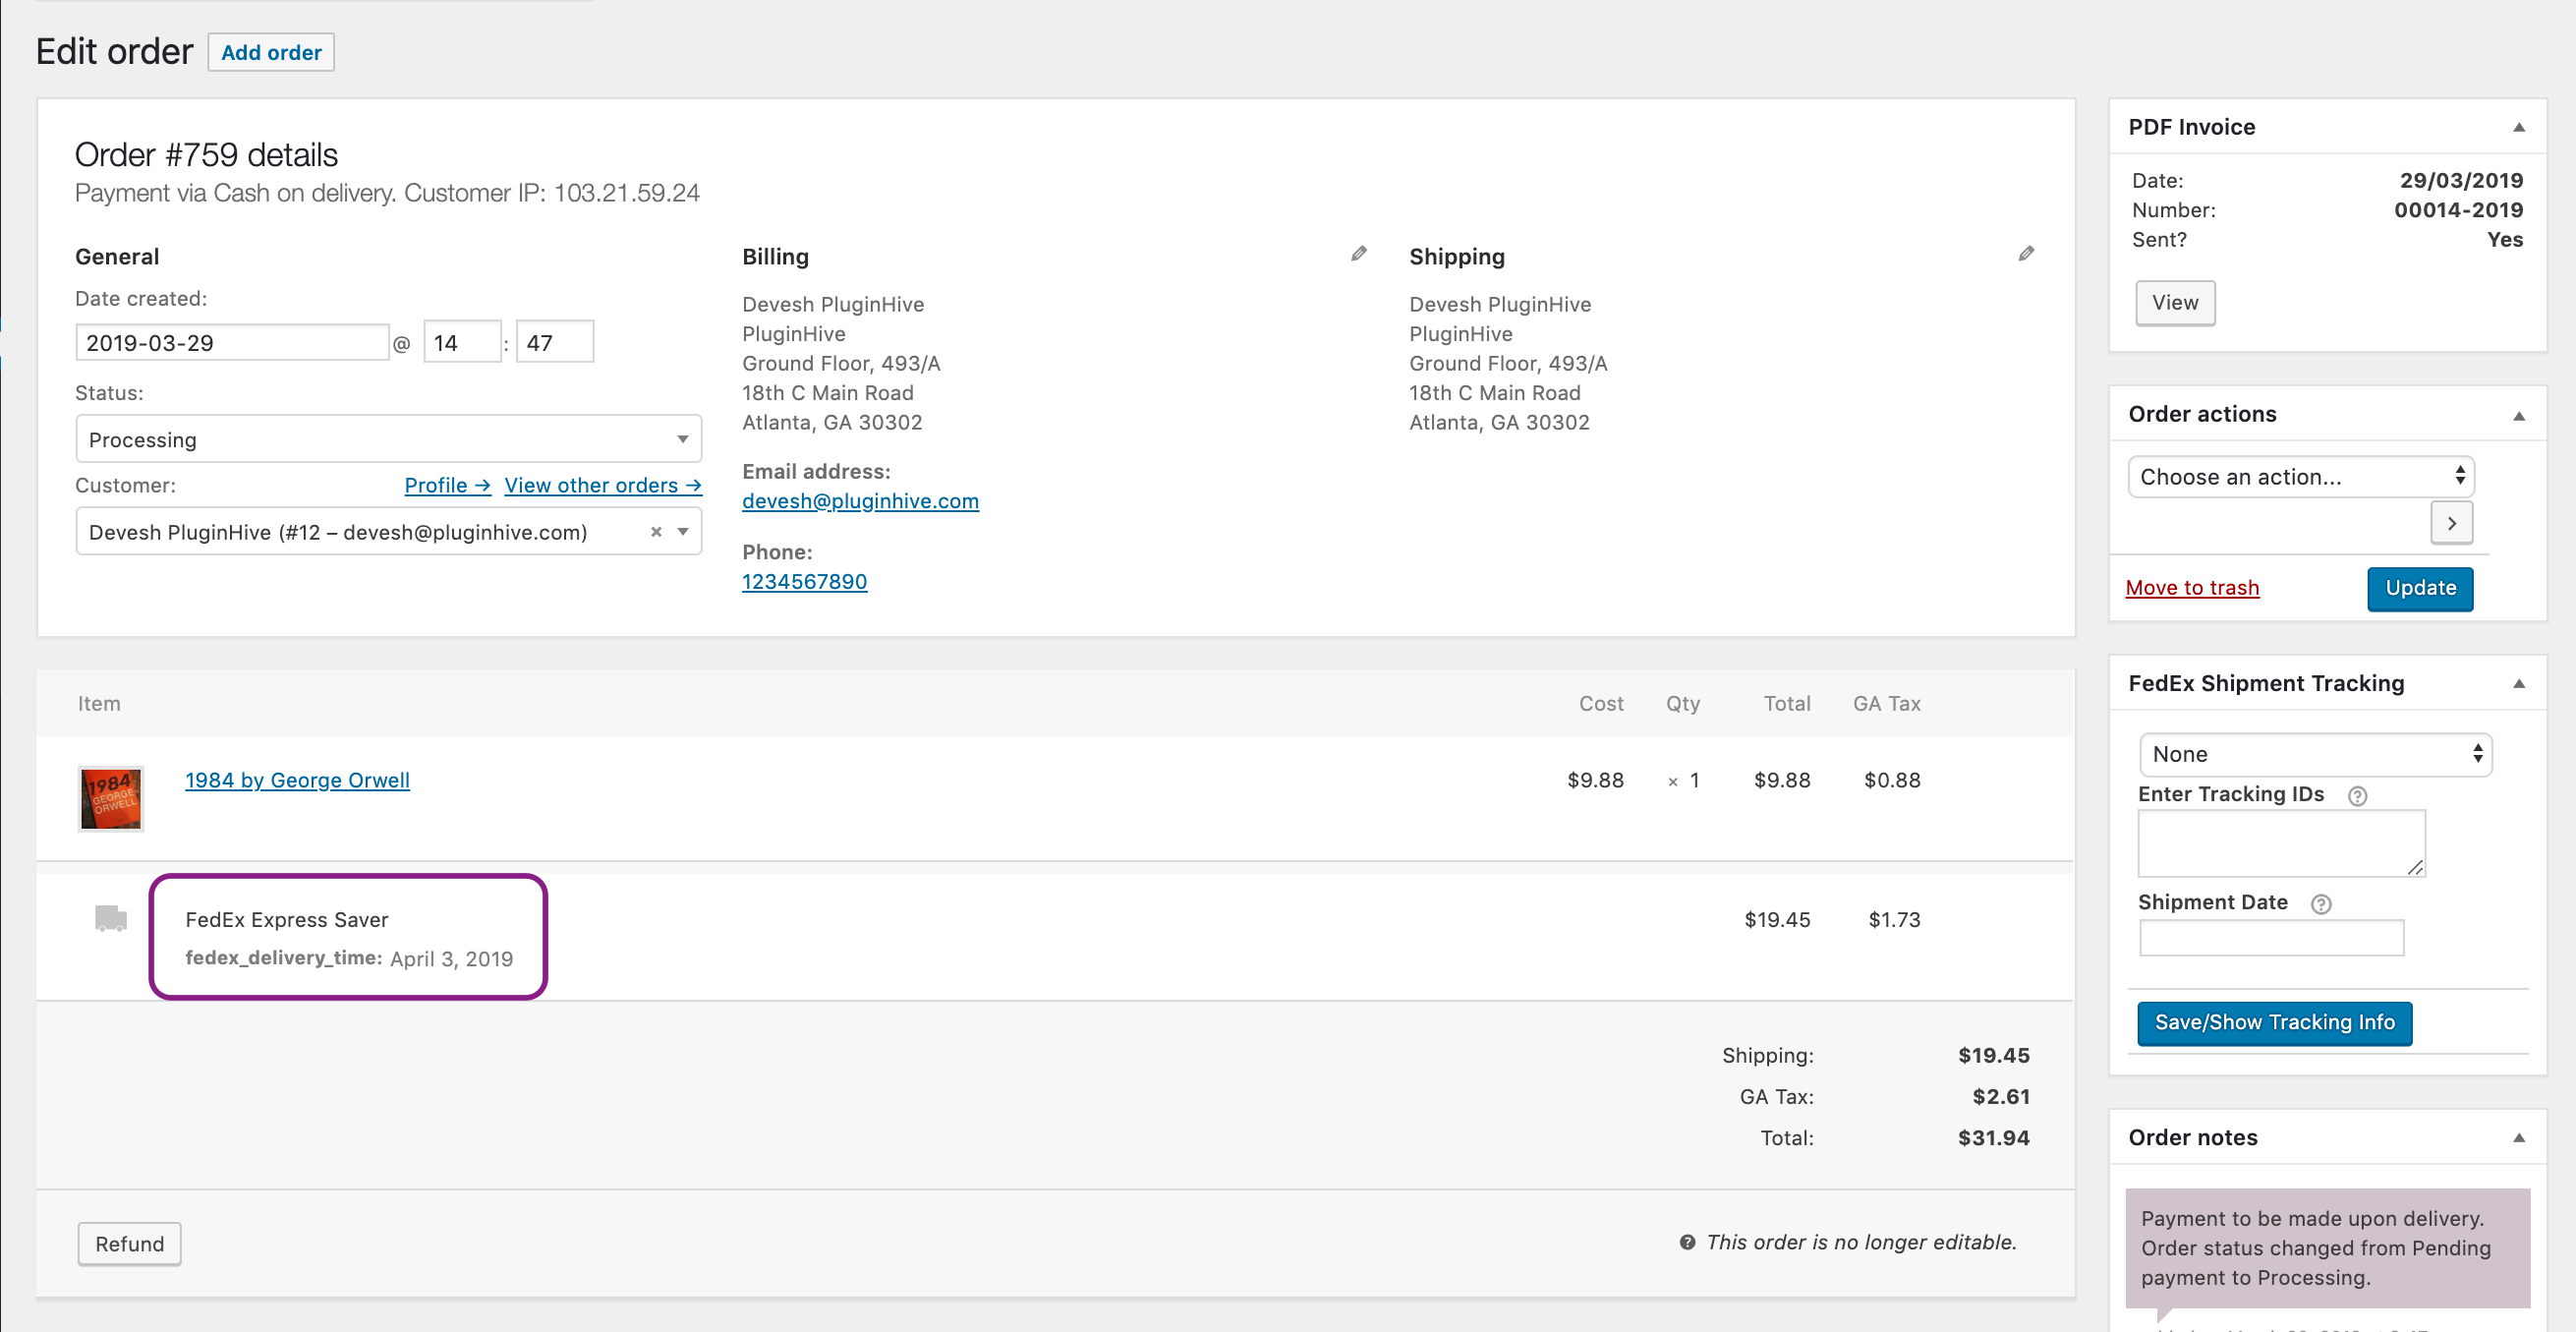
Task: Select the order Status dropdown
Action: 382,440
